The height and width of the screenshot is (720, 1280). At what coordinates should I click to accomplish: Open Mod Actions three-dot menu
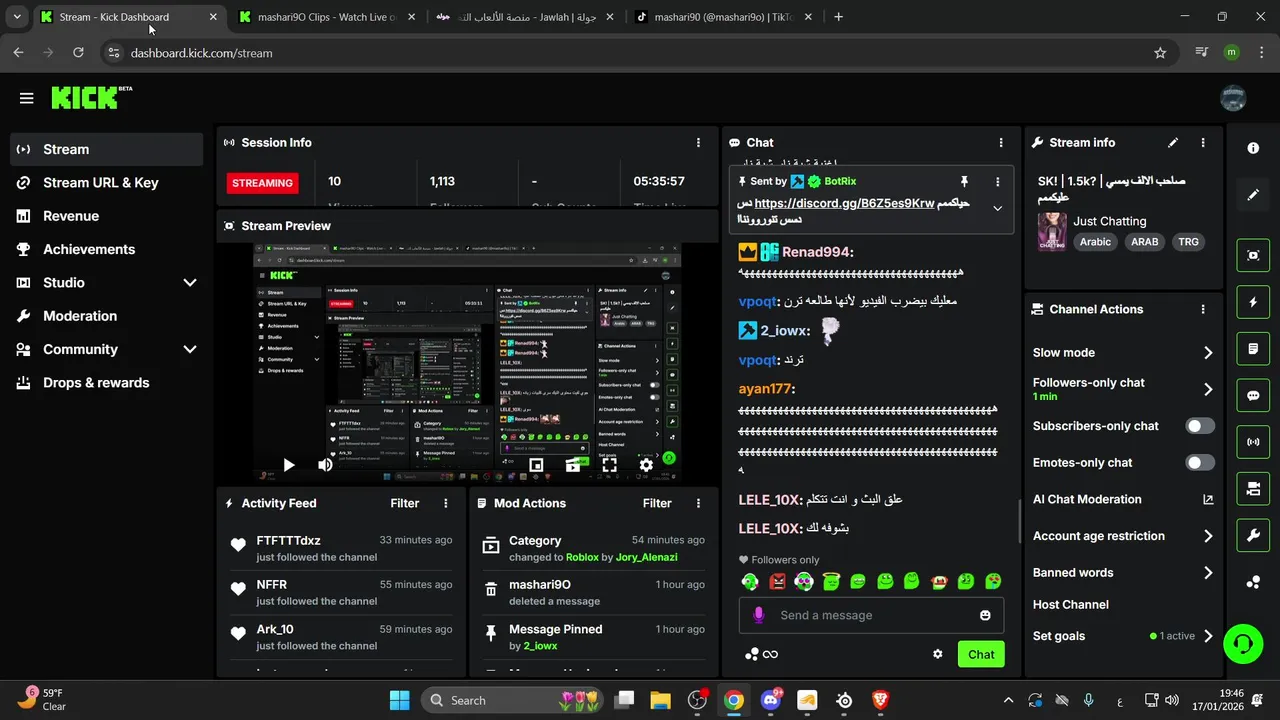[698, 504]
